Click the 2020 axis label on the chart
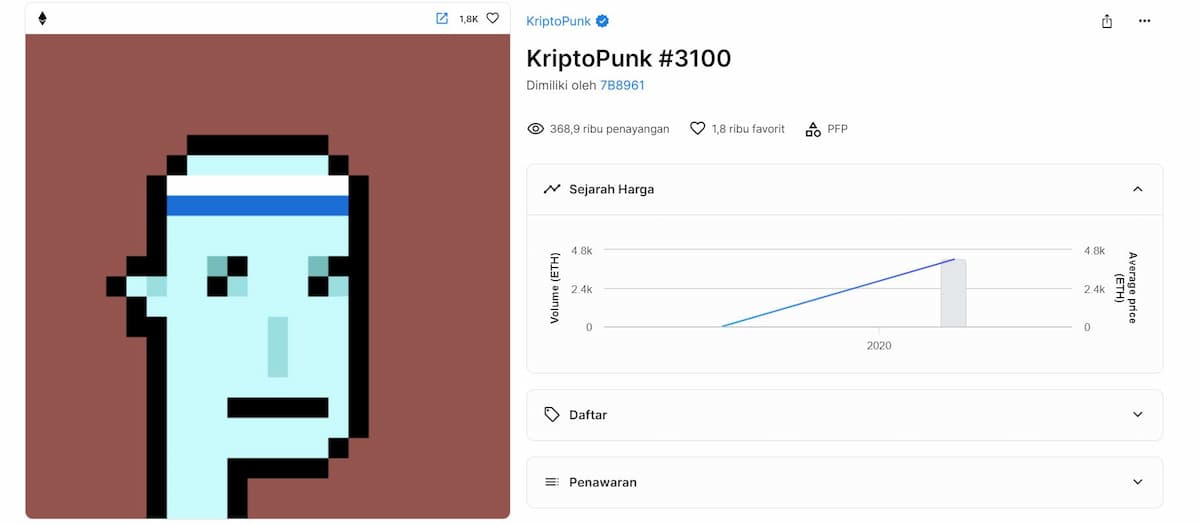Image resolution: width=1200 pixels, height=524 pixels. coord(879,346)
